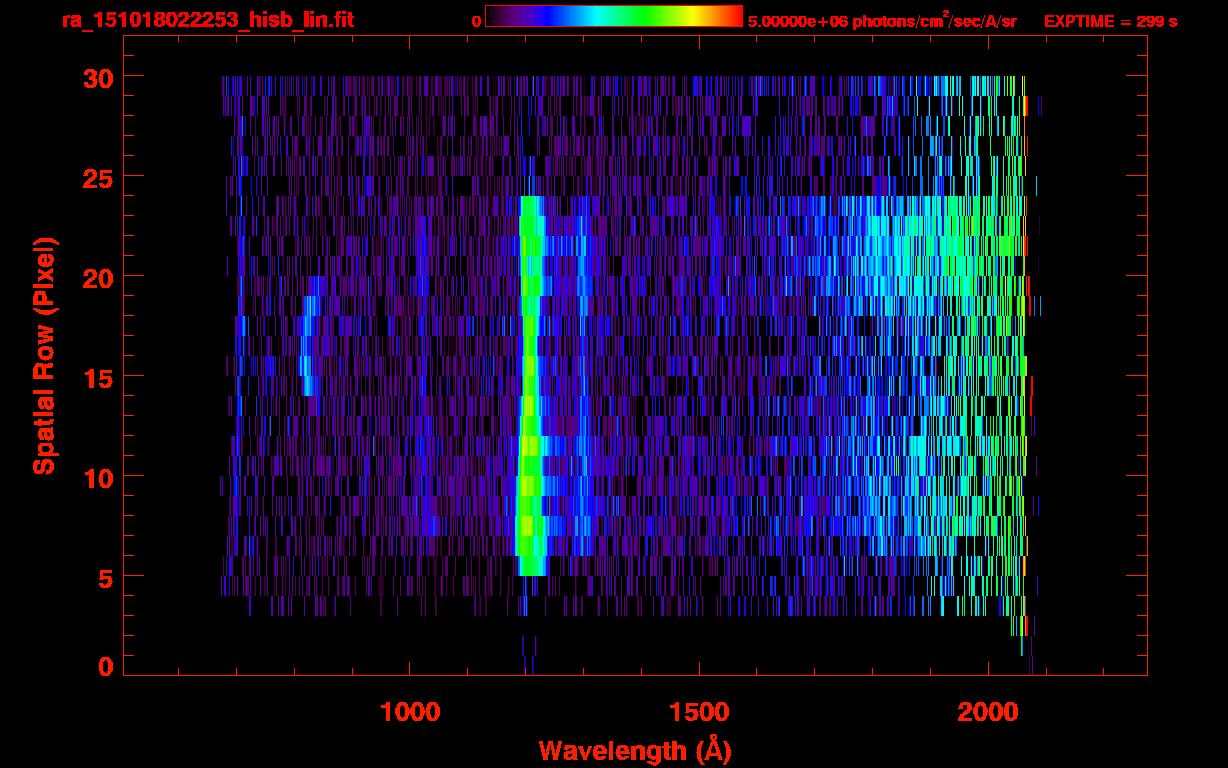Select the Spatial Row (Pixel) axis title
Image resolution: width=1228 pixels, height=768 pixels.
click(43, 355)
